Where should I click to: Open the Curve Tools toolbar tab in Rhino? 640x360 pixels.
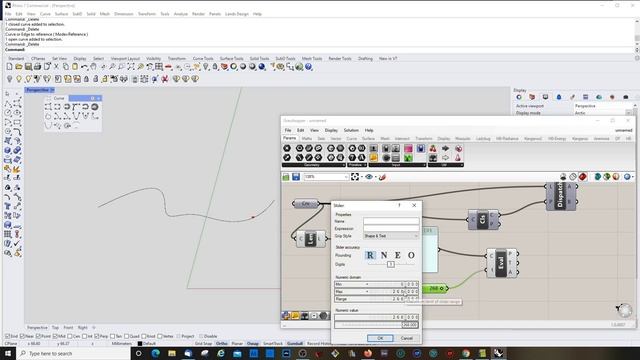[203, 59]
